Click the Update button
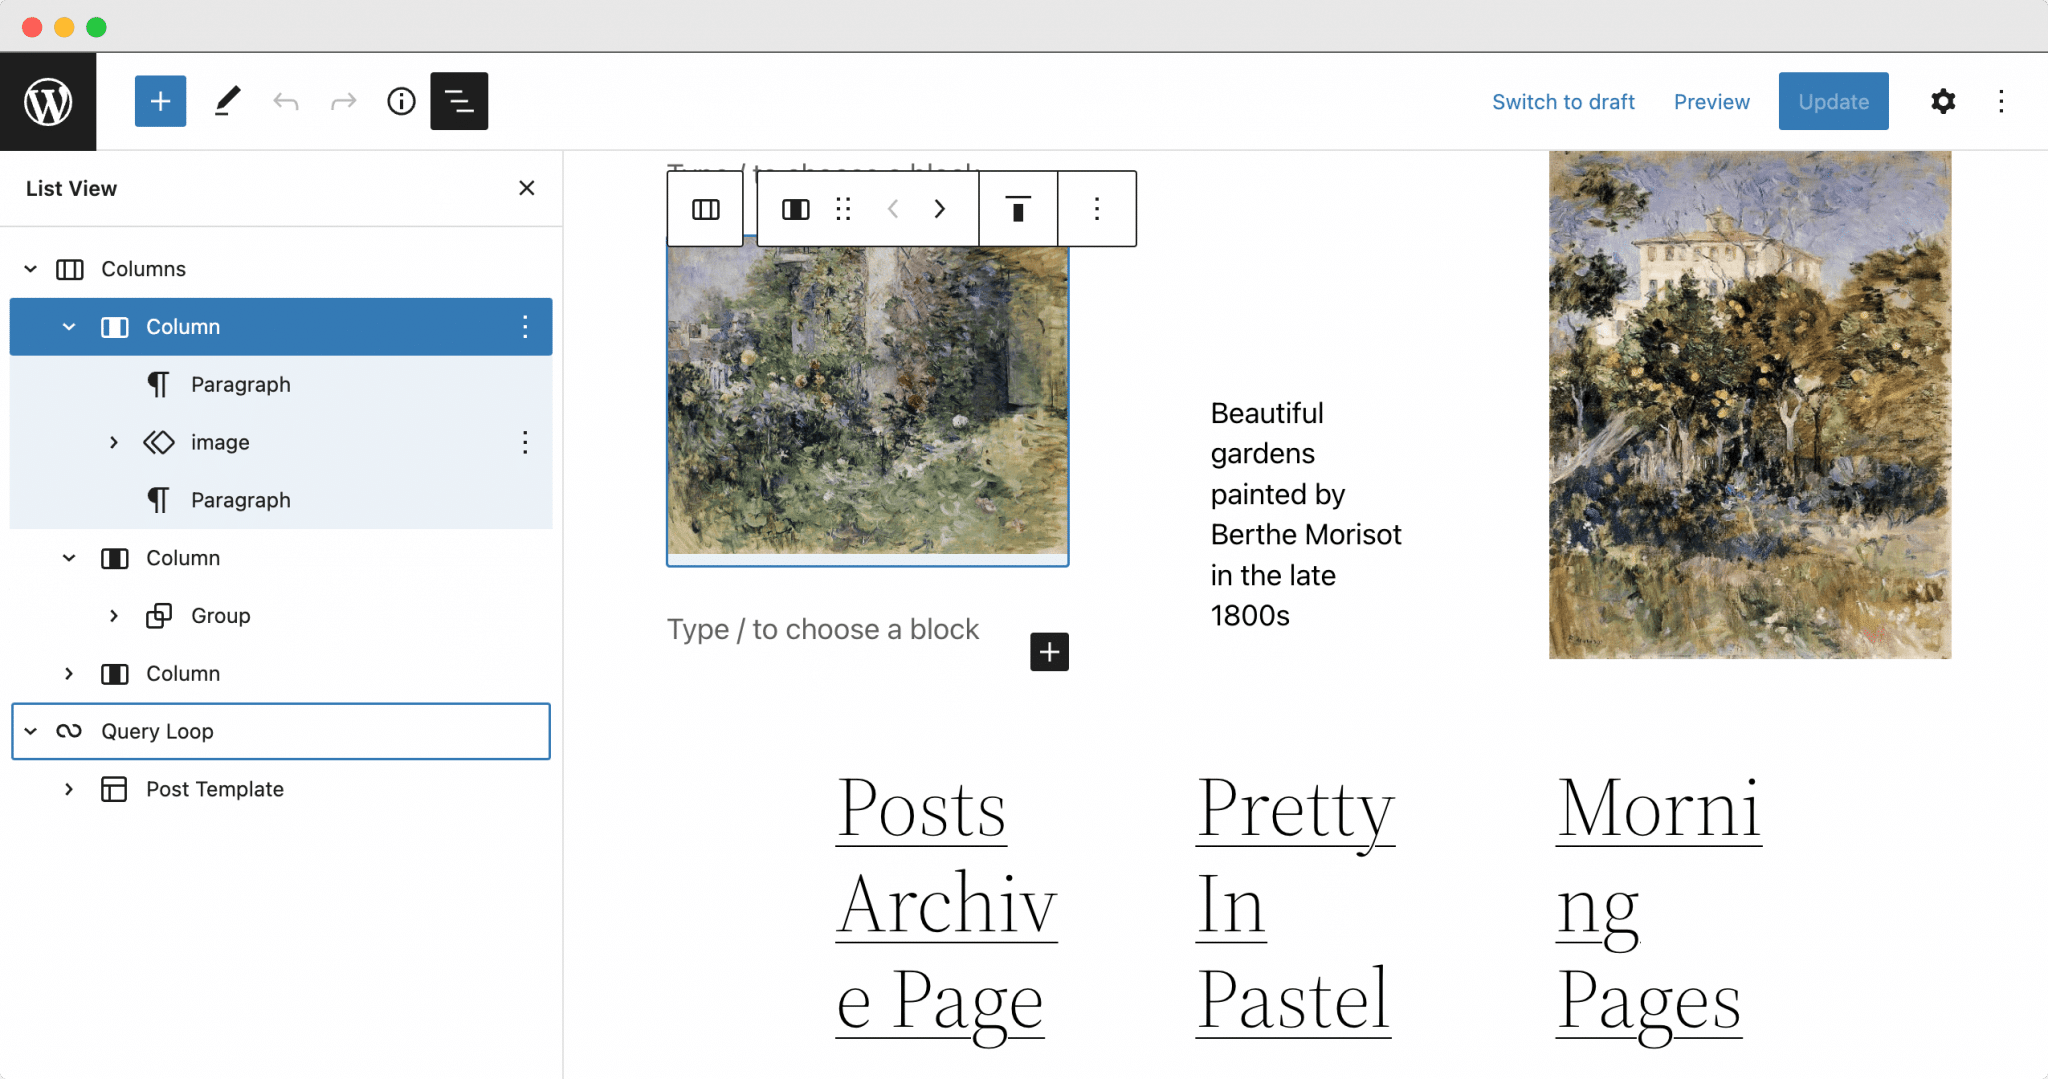The width and height of the screenshot is (2048, 1079). click(x=1833, y=101)
